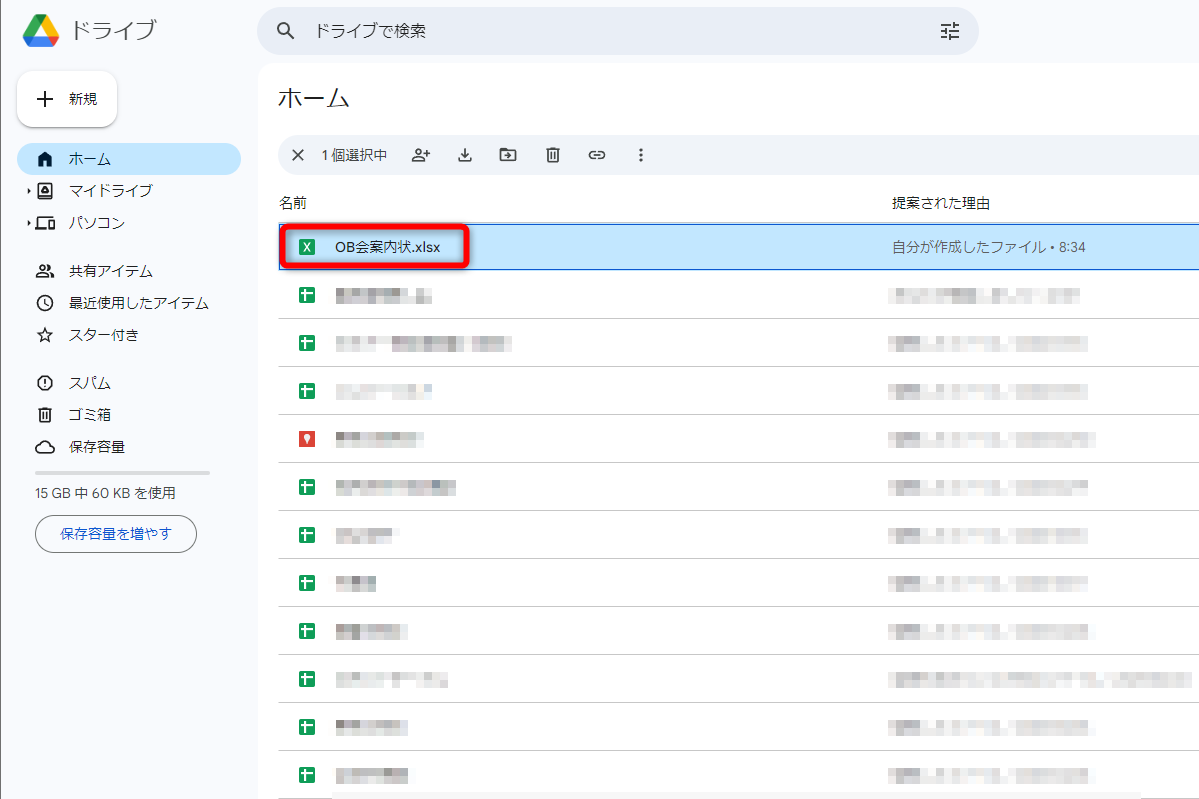Click the 新規 button
The width and height of the screenshot is (1199, 799).
[x=66, y=99]
